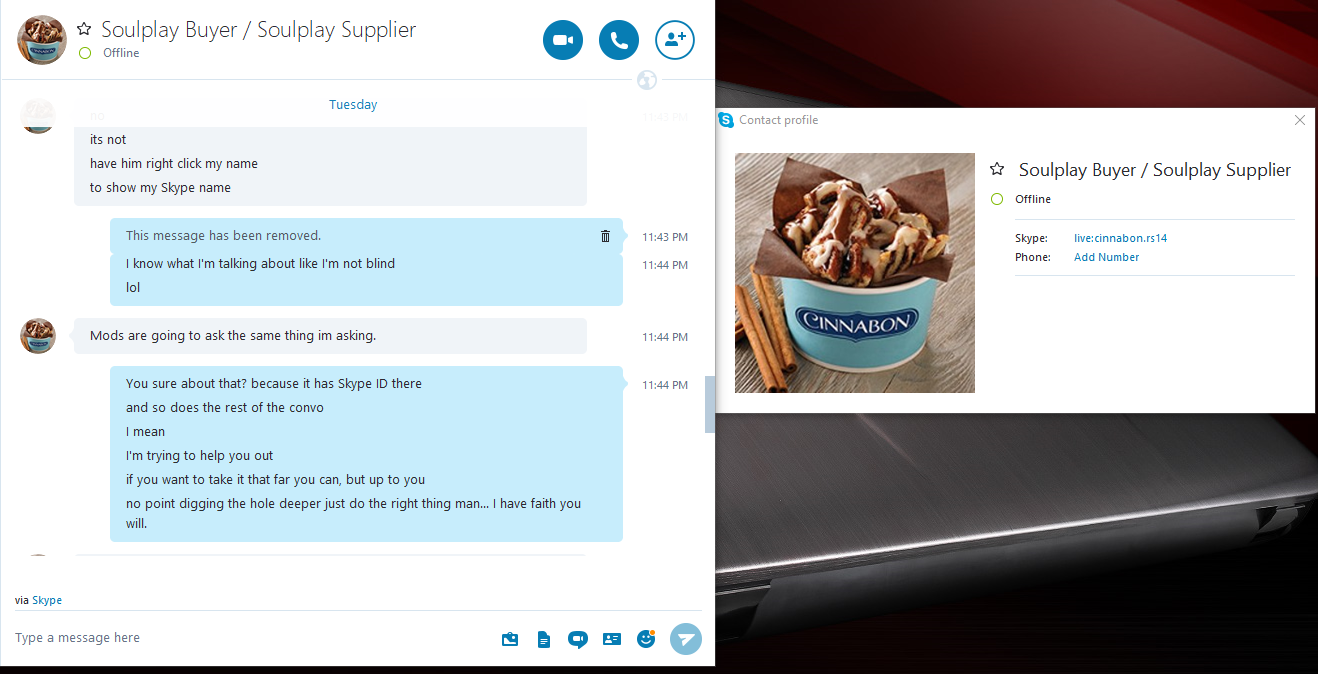The height and width of the screenshot is (674, 1318).
Task: Close the Contact profile window
Action: 1300,120
